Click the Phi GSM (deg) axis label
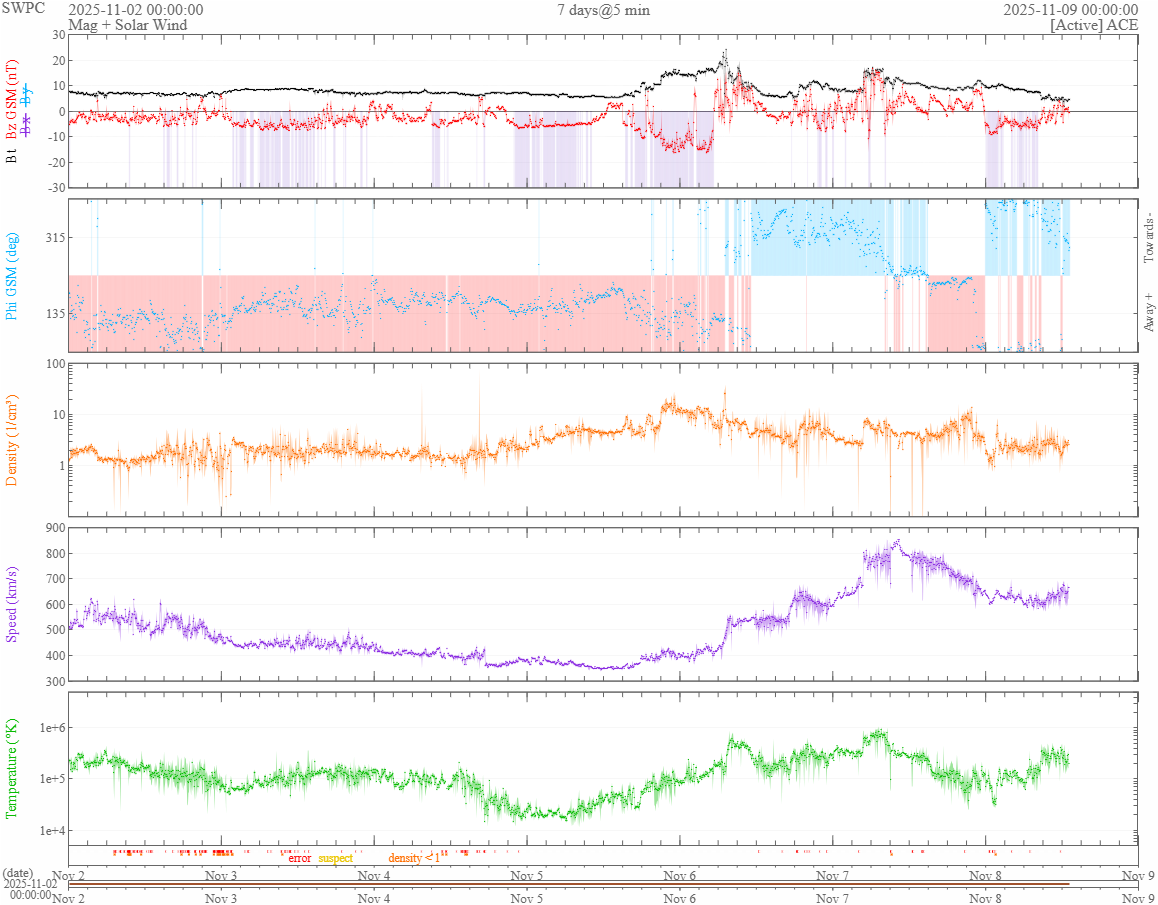 coord(12,275)
